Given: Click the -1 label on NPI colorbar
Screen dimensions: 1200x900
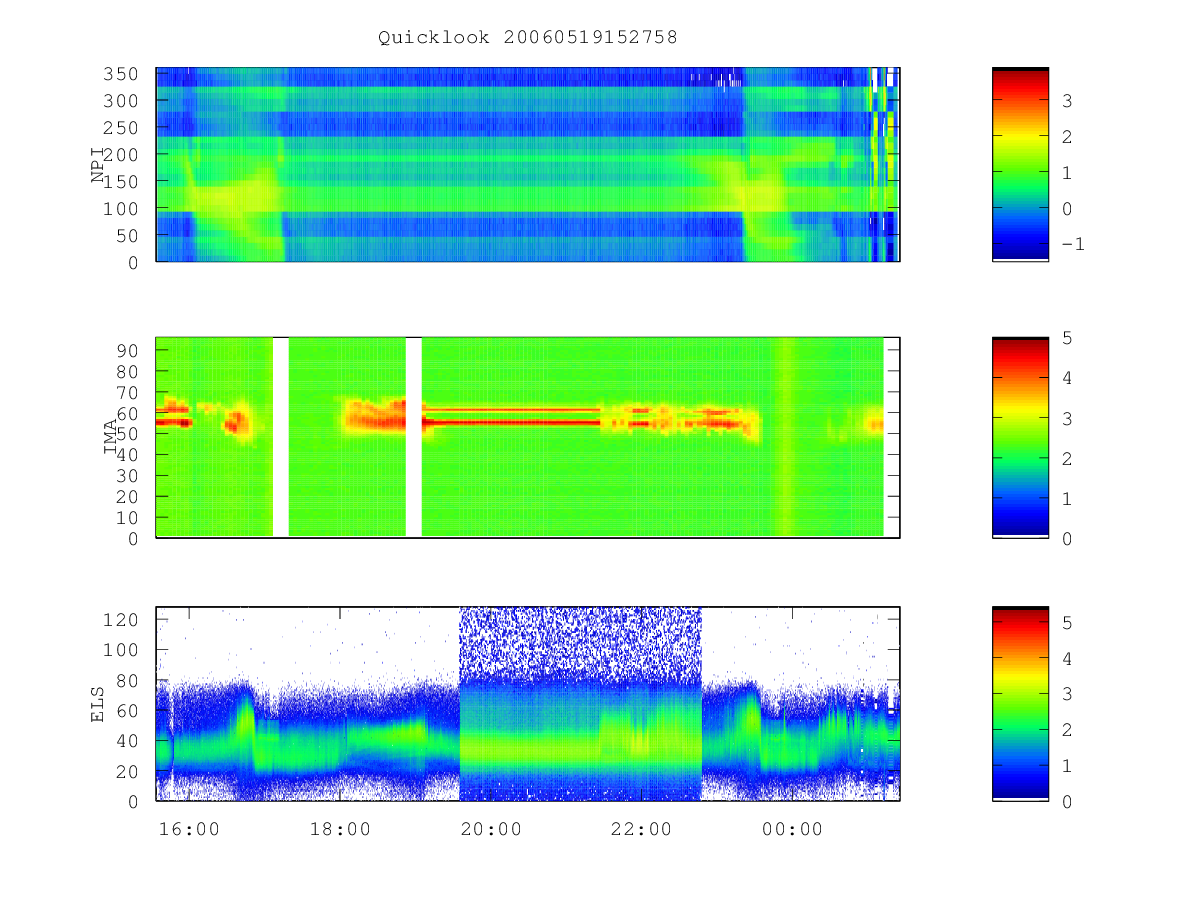Looking at the screenshot, I should click(x=1073, y=244).
